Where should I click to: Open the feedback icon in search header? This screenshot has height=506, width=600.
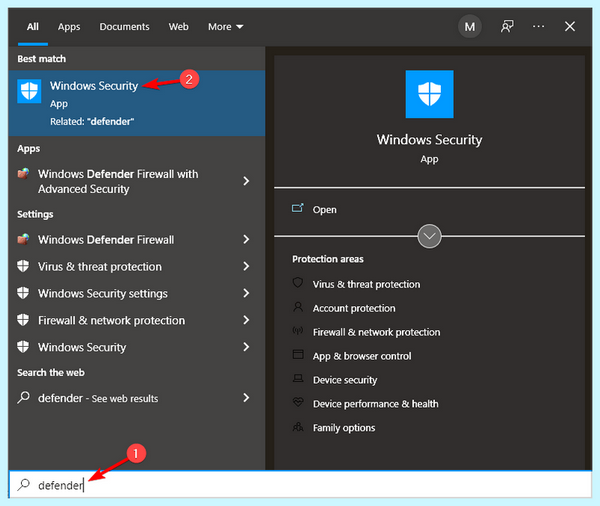[507, 26]
